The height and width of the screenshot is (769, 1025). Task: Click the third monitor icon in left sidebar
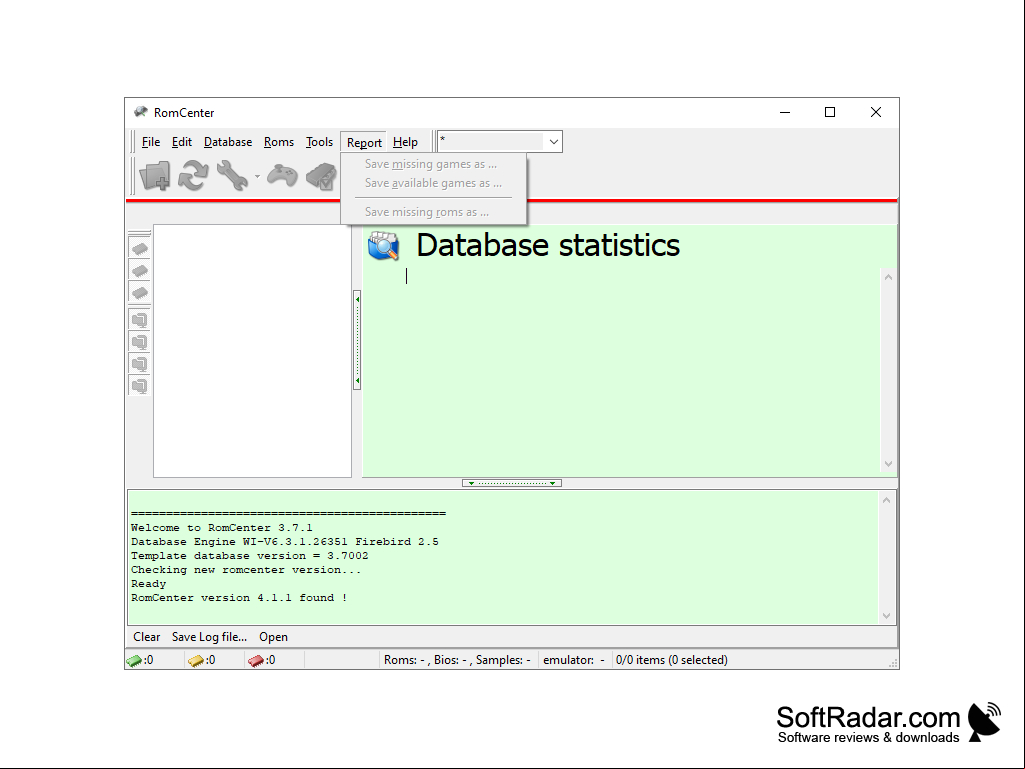tap(139, 364)
